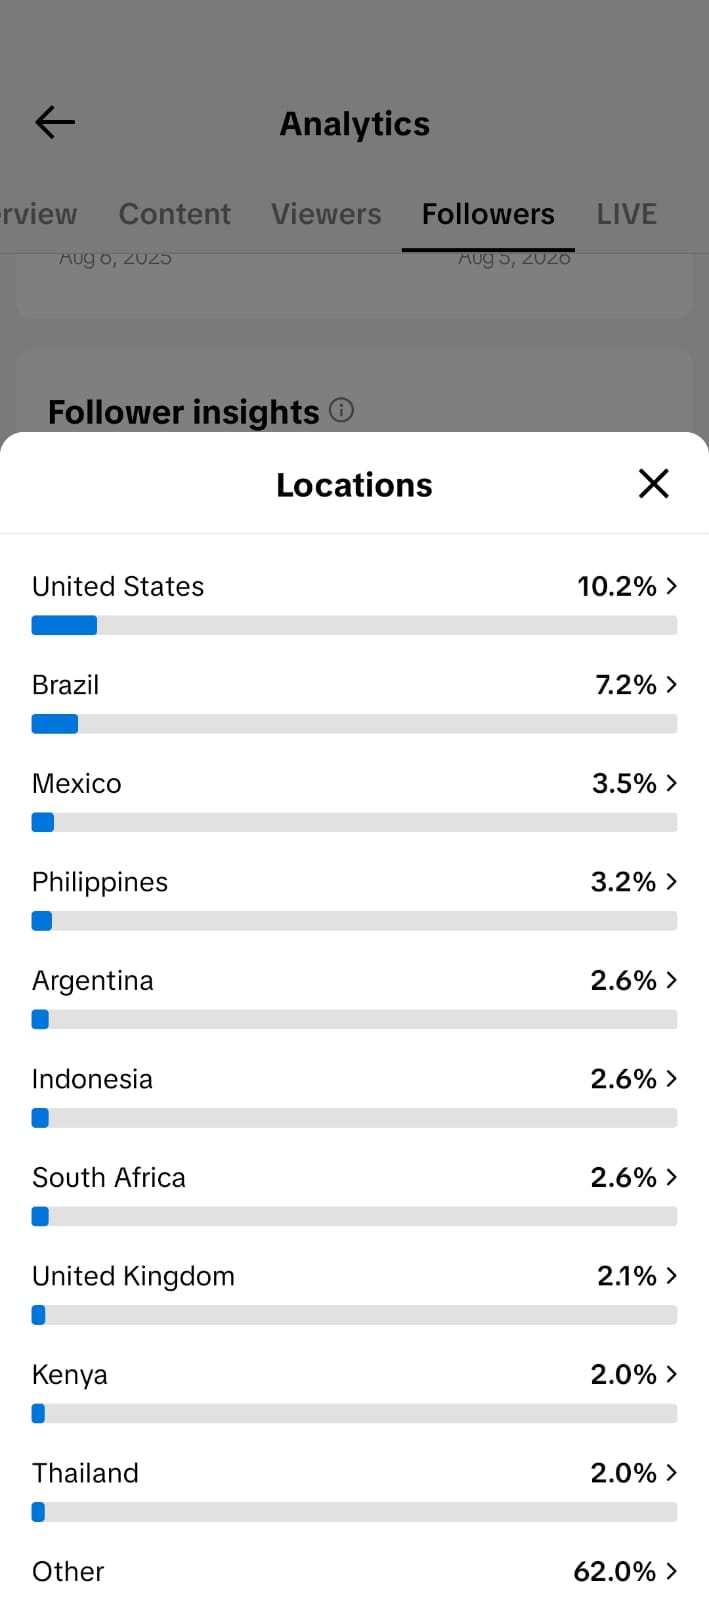Tap chevron beside Indonesia 2.6%
This screenshot has height=1600, width=709.
click(672, 1079)
